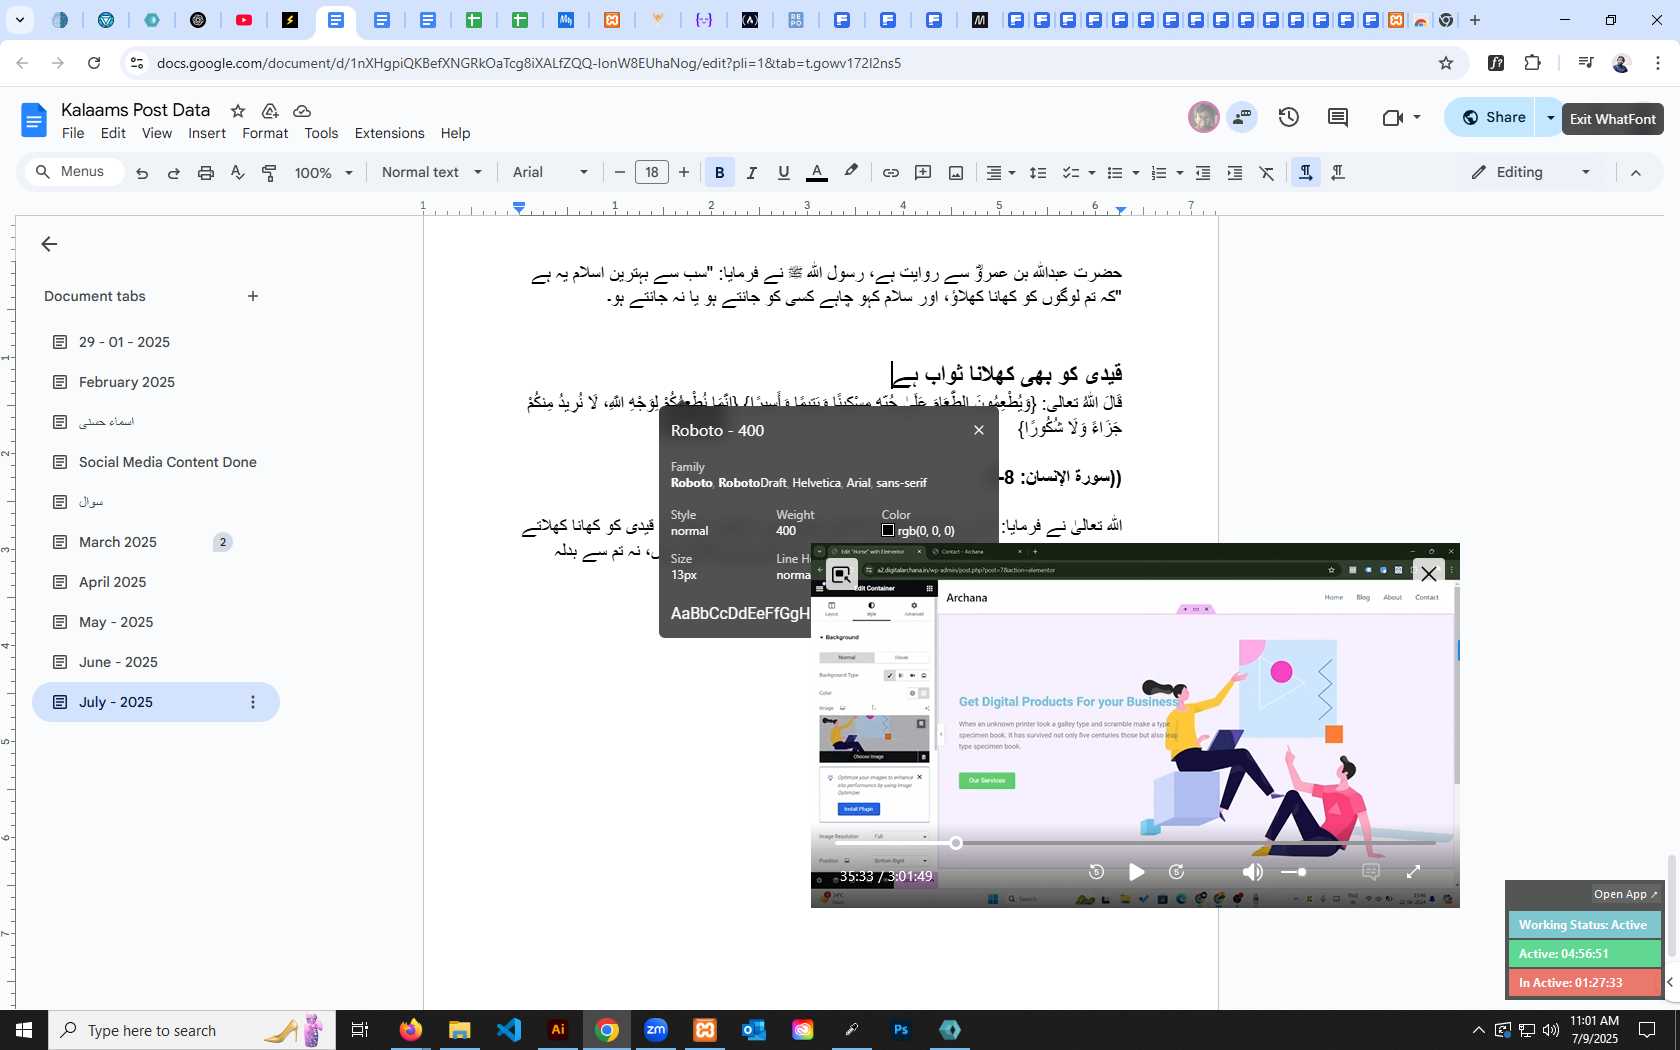Close the WhatFont Roboto popup

click(979, 430)
